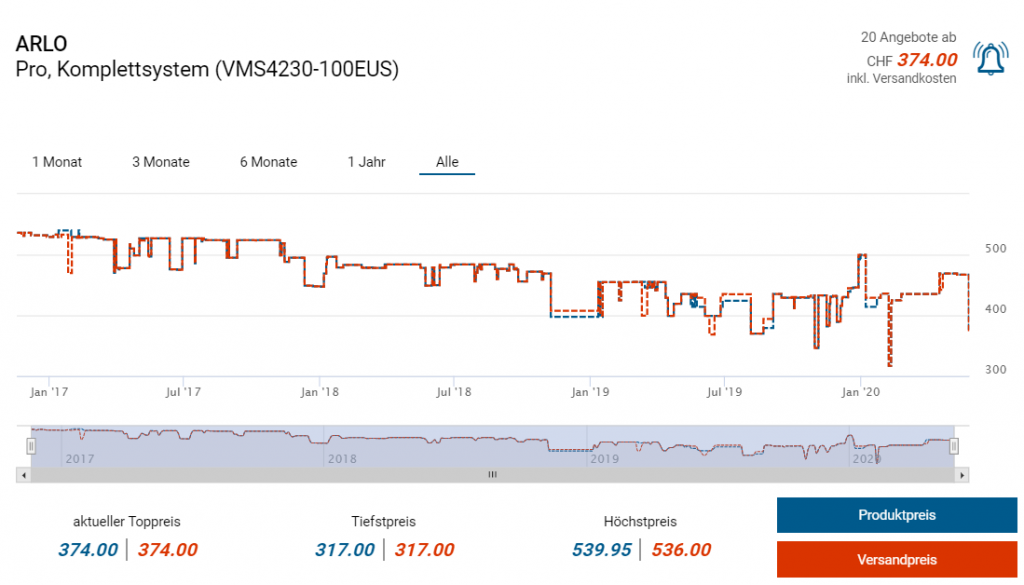Select the 1 Monat time range
This screenshot has height=585, width=1024.
tap(57, 162)
